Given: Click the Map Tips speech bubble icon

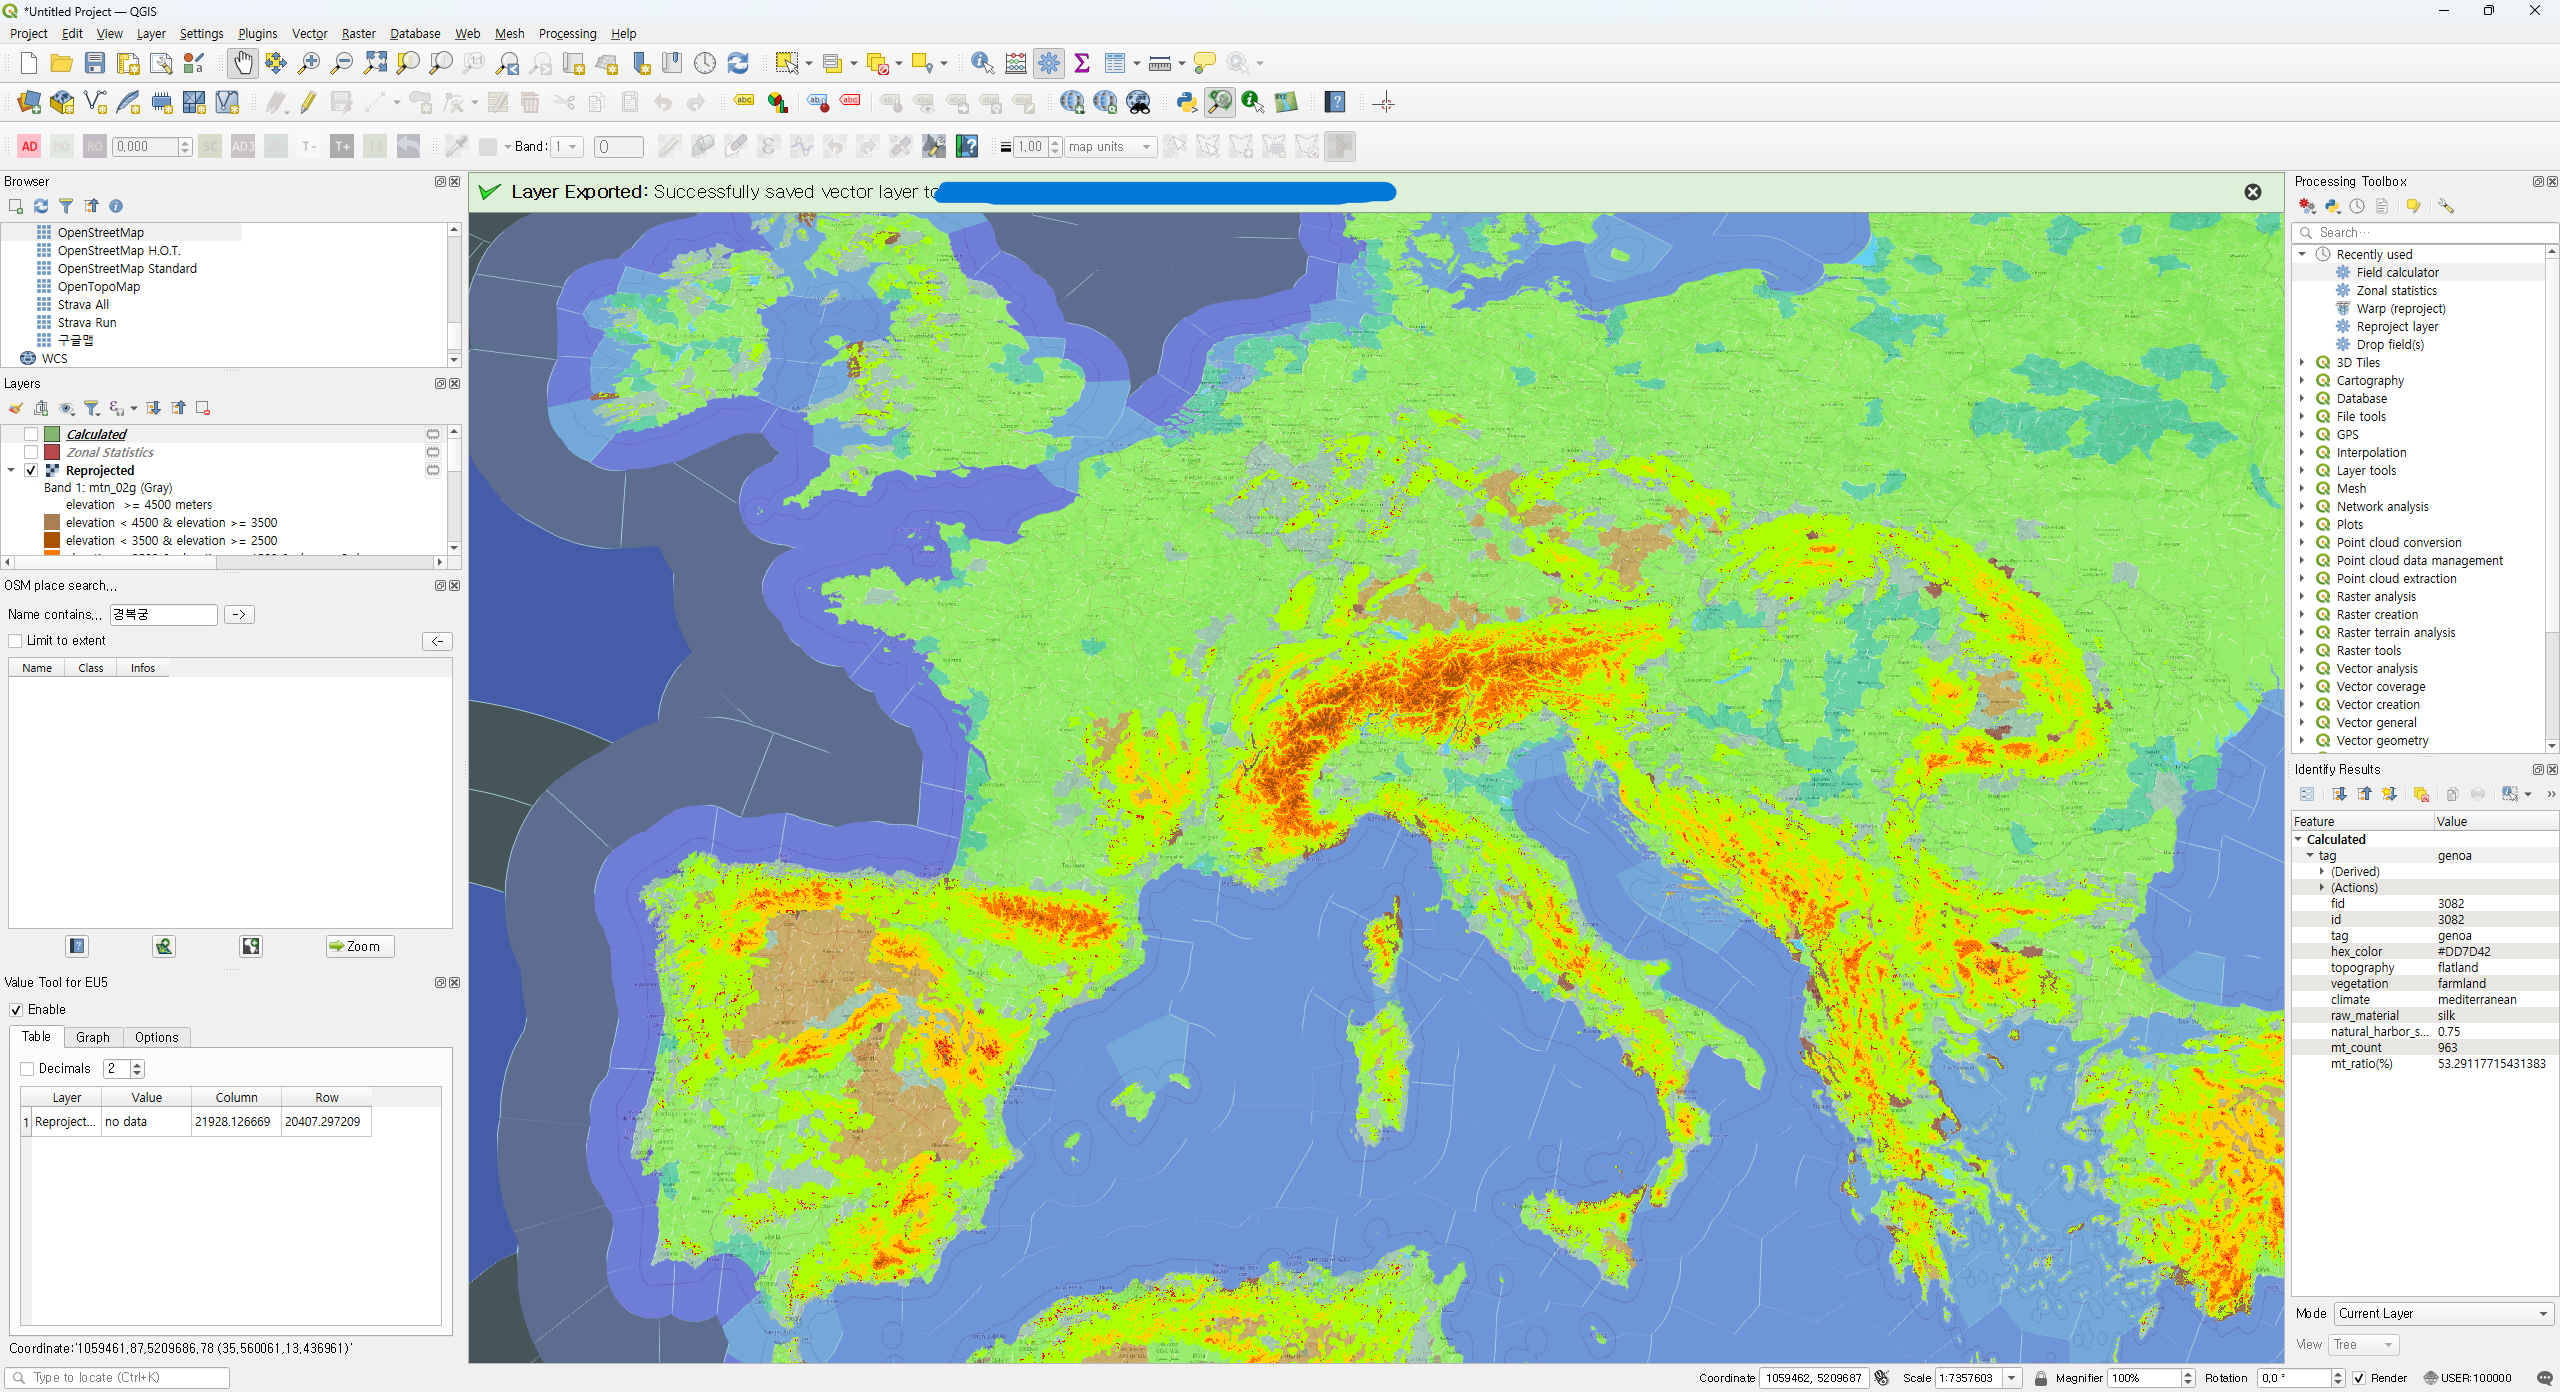Looking at the screenshot, I should click(1205, 63).
